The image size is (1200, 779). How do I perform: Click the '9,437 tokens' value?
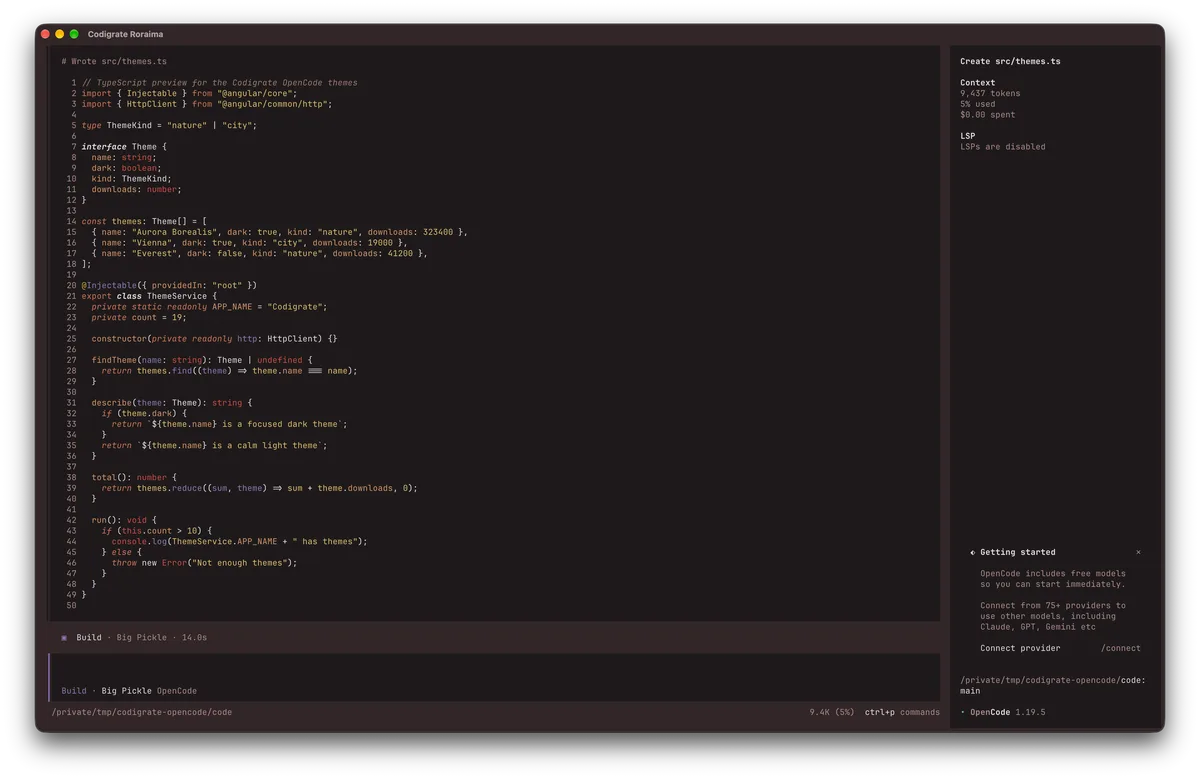990,93
